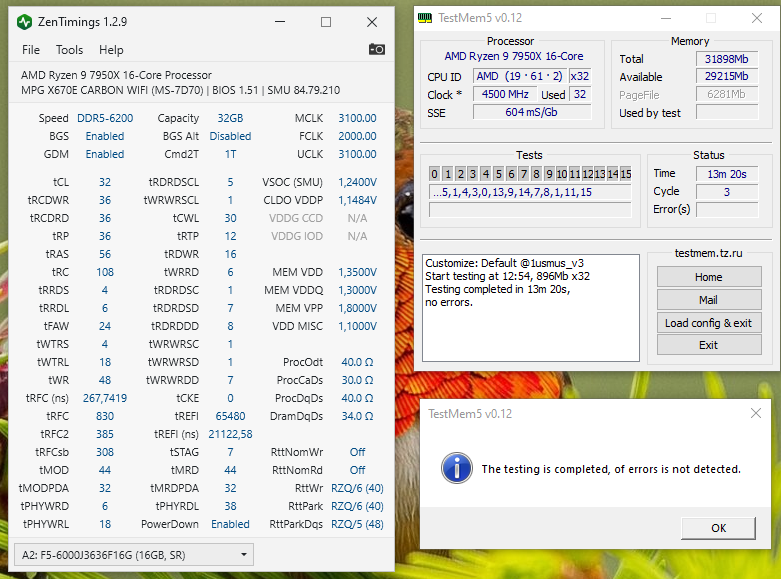Click the 'tRFC (ns)' value '267,7419'
The width and height of the screenshot is (781, 579).
(105, 398)
